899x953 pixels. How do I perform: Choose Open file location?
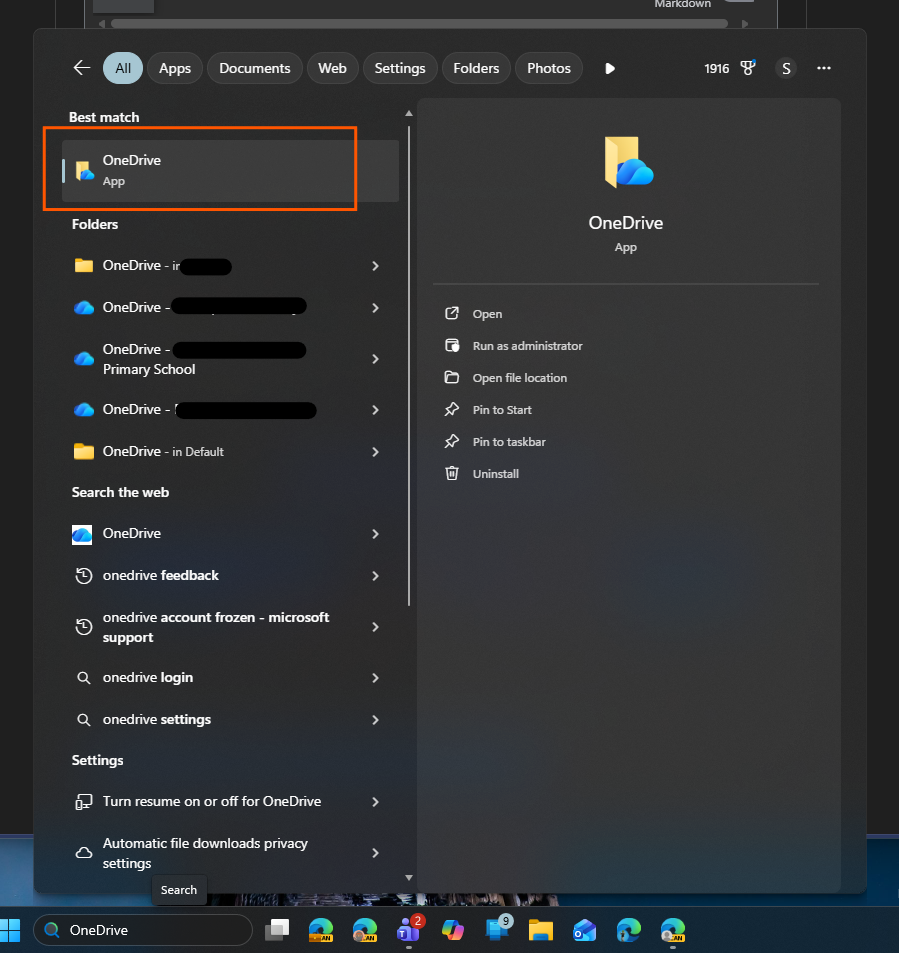point(520,378)
